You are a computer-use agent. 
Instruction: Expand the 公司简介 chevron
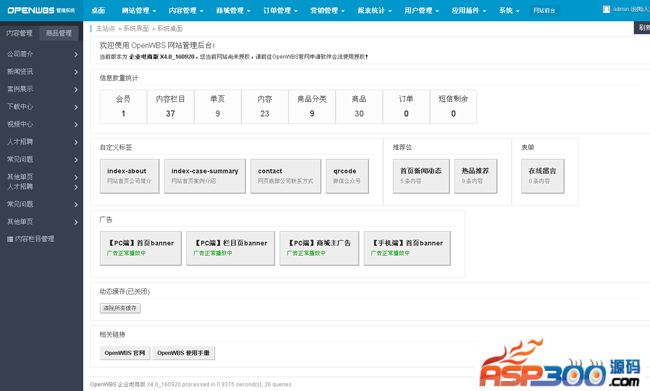[x=76, y=54]
